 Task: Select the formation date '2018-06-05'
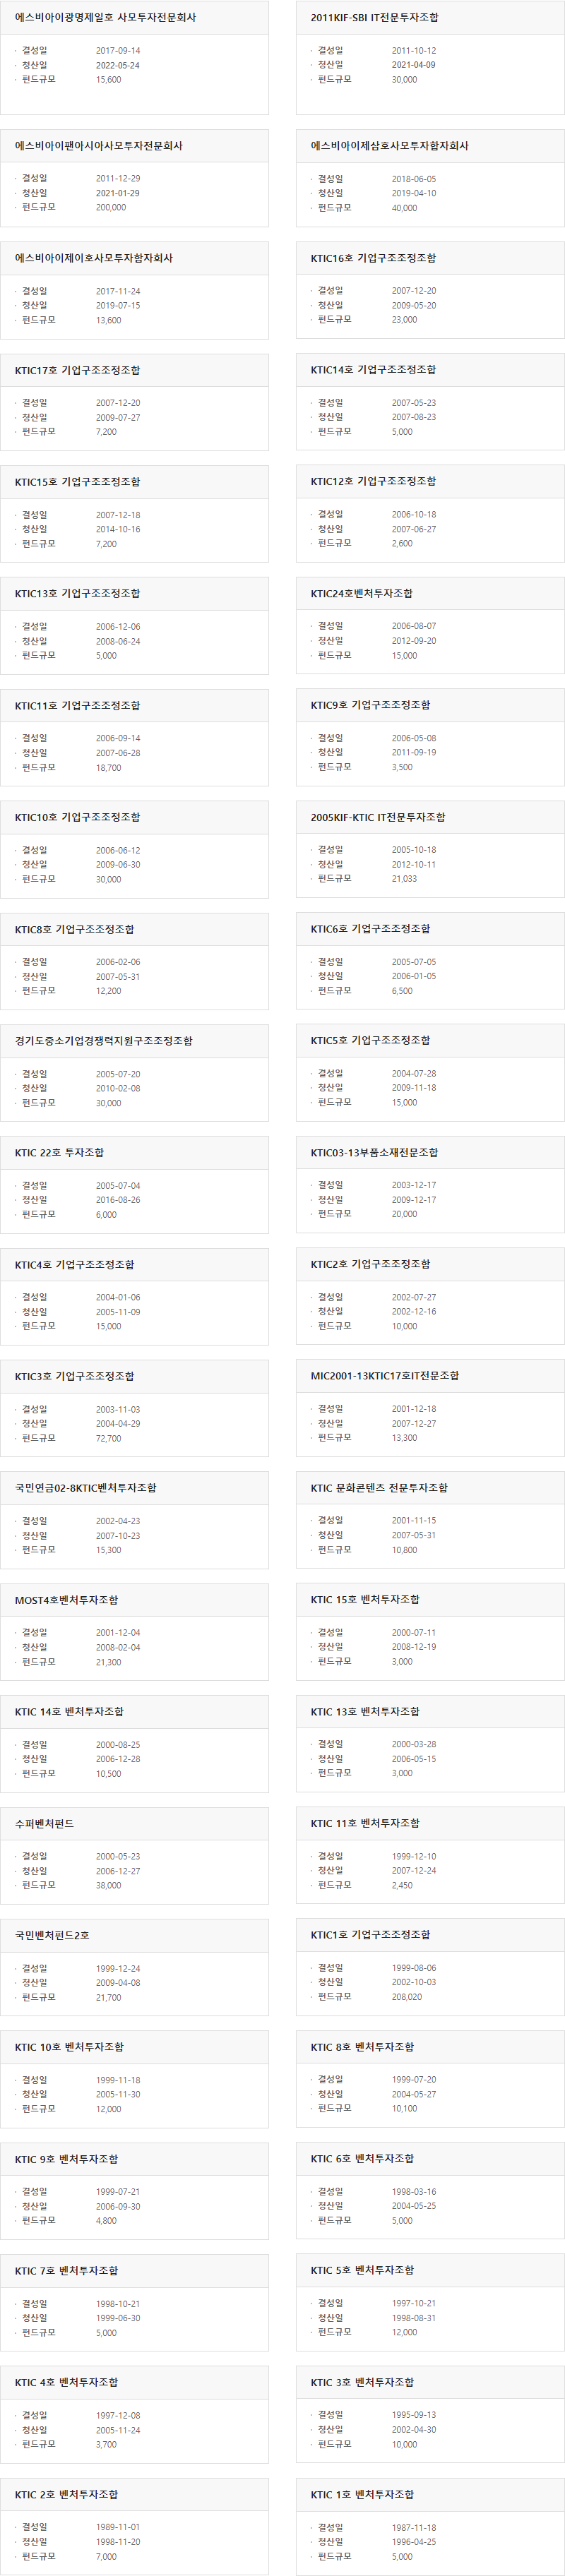(414, 179)
